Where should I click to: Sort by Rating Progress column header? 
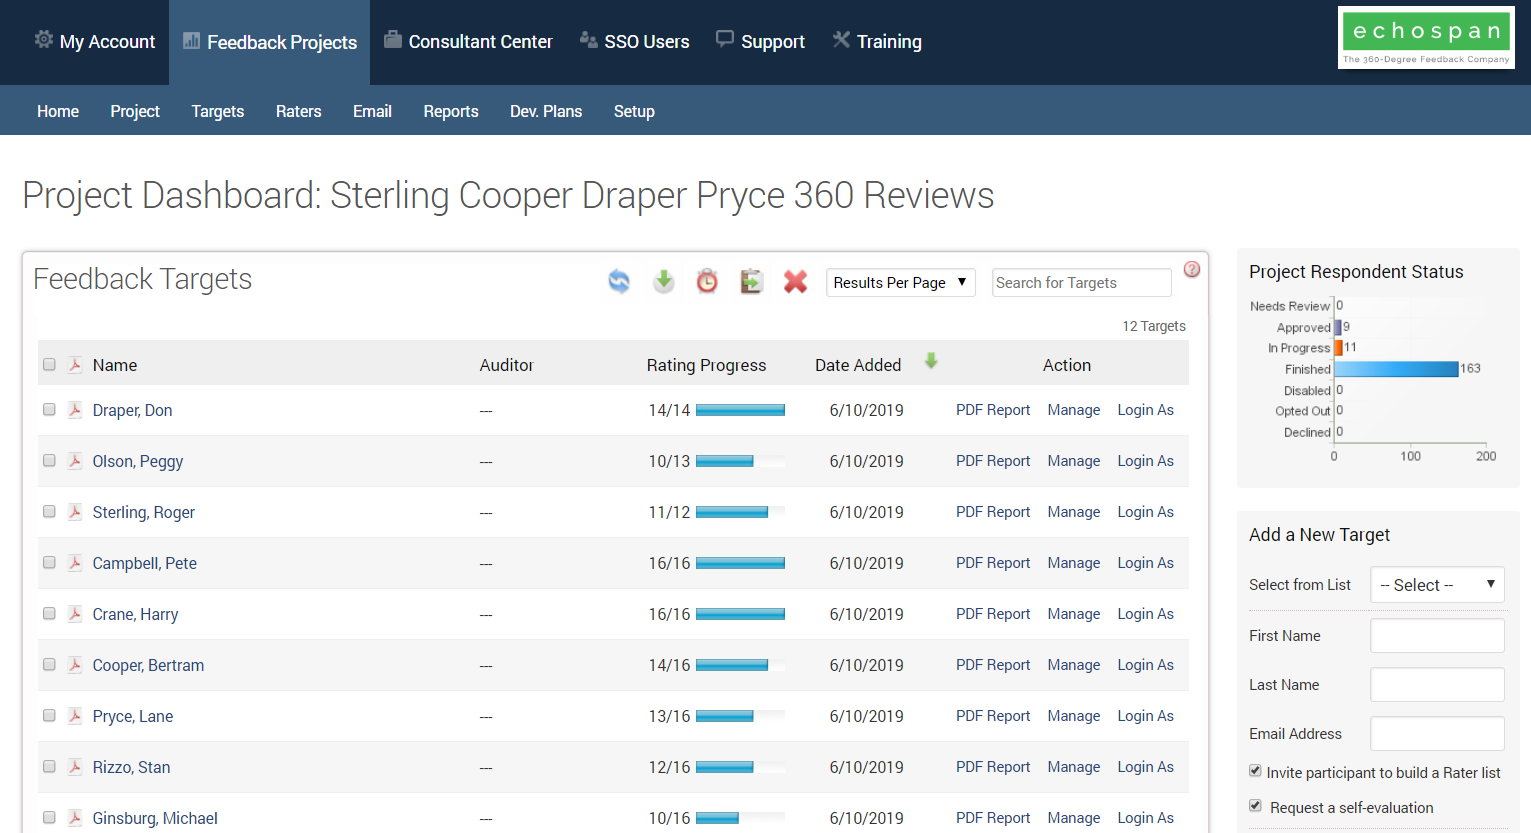pyautogui.click(x=706, y=365)
